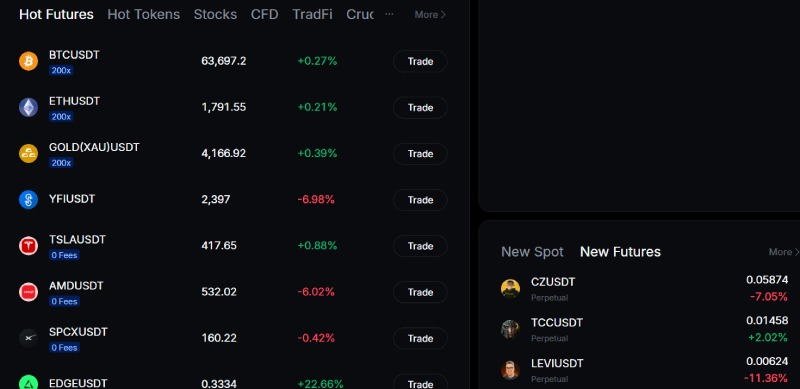Expand the hidden tabs with the ellipsis

pos(389,14)
